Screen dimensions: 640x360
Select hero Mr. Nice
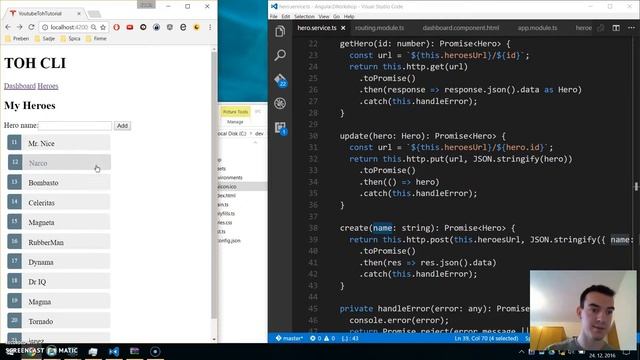(x=59, y=143)
